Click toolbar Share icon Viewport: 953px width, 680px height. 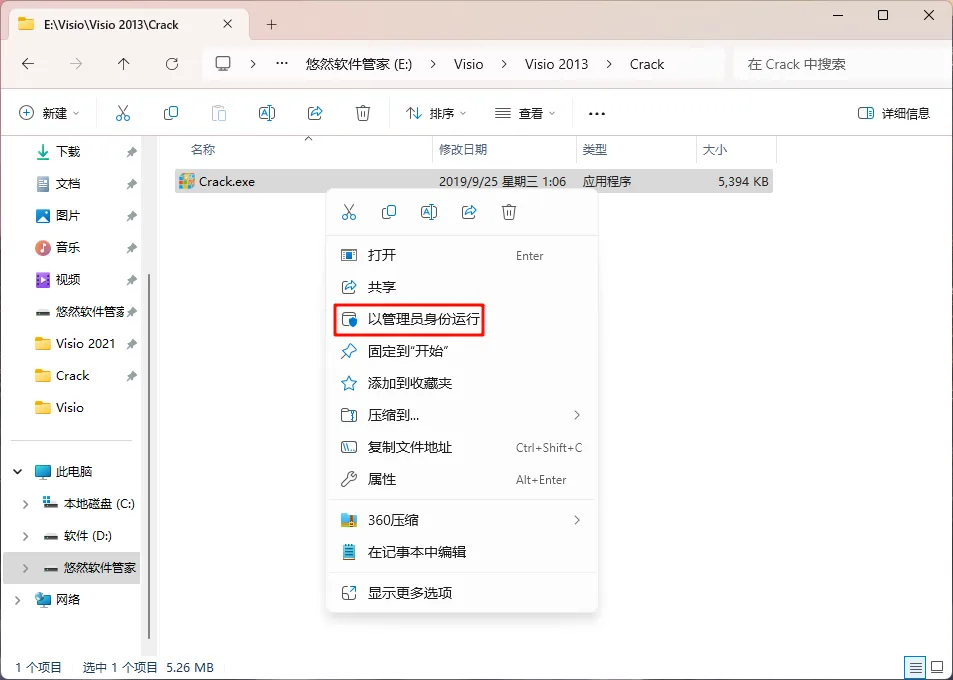pyautogui.click(x=315, y=113)
